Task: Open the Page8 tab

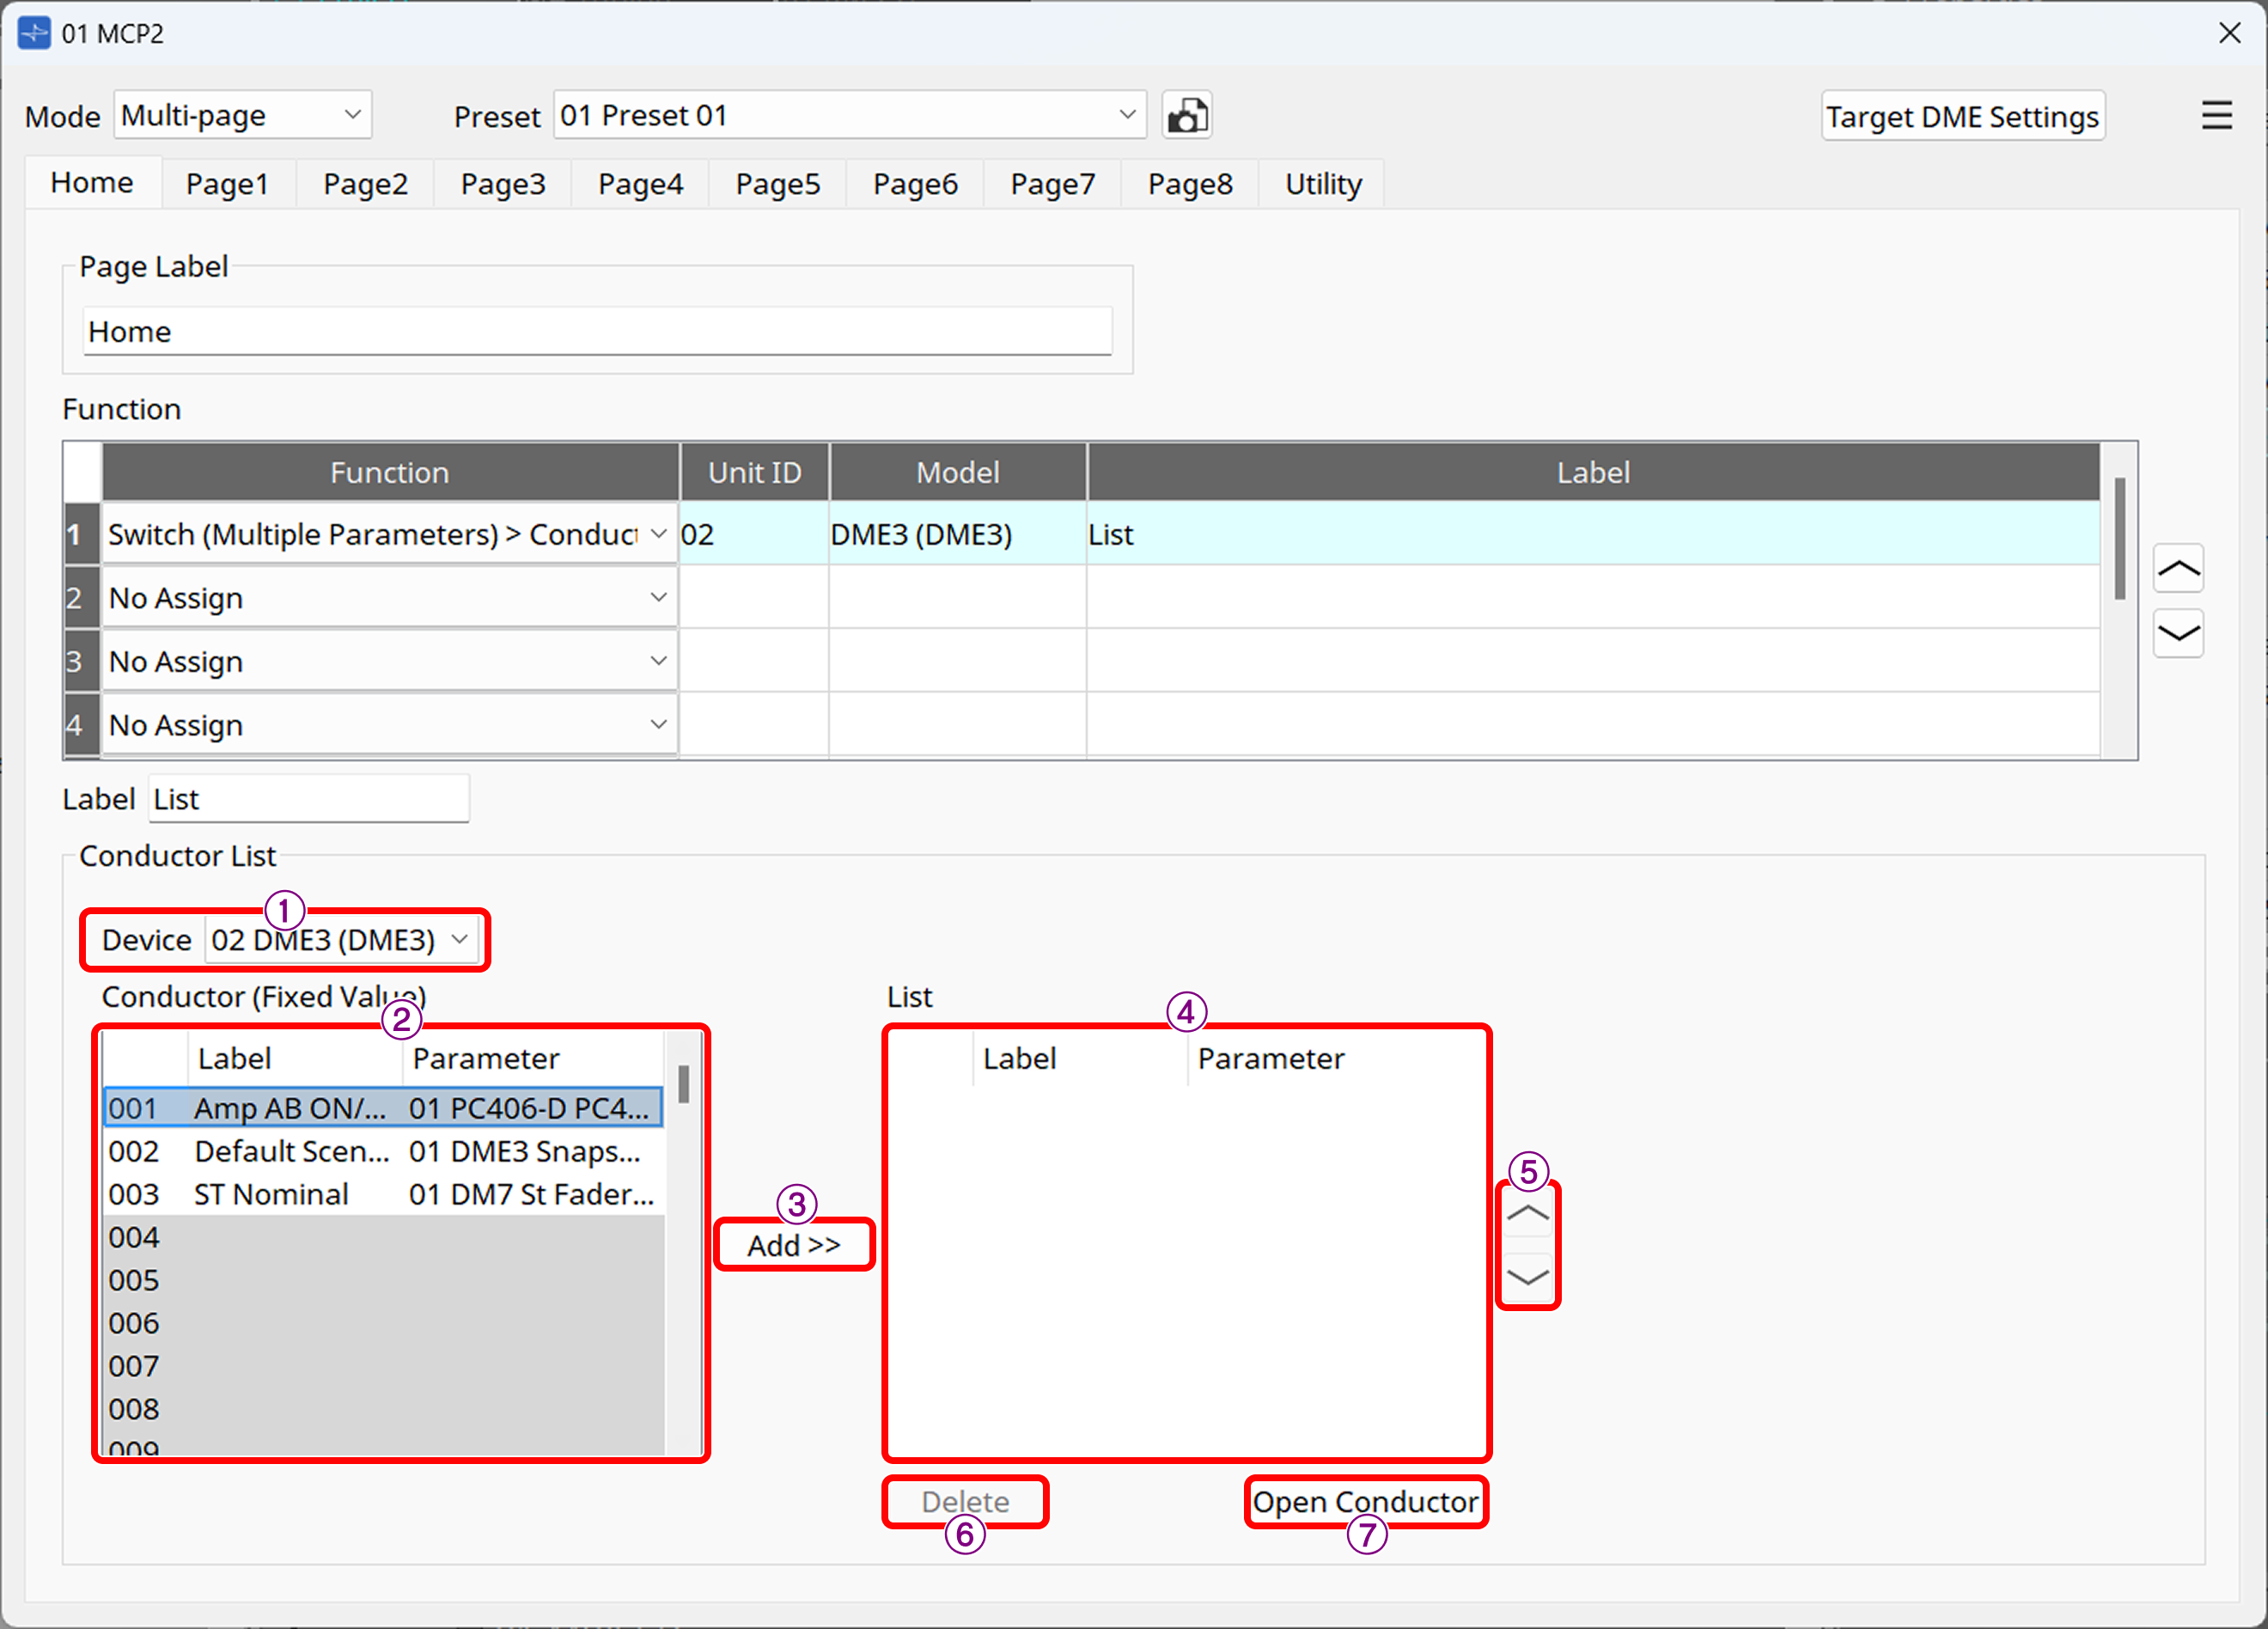Action: click(x=1189, y=183)
